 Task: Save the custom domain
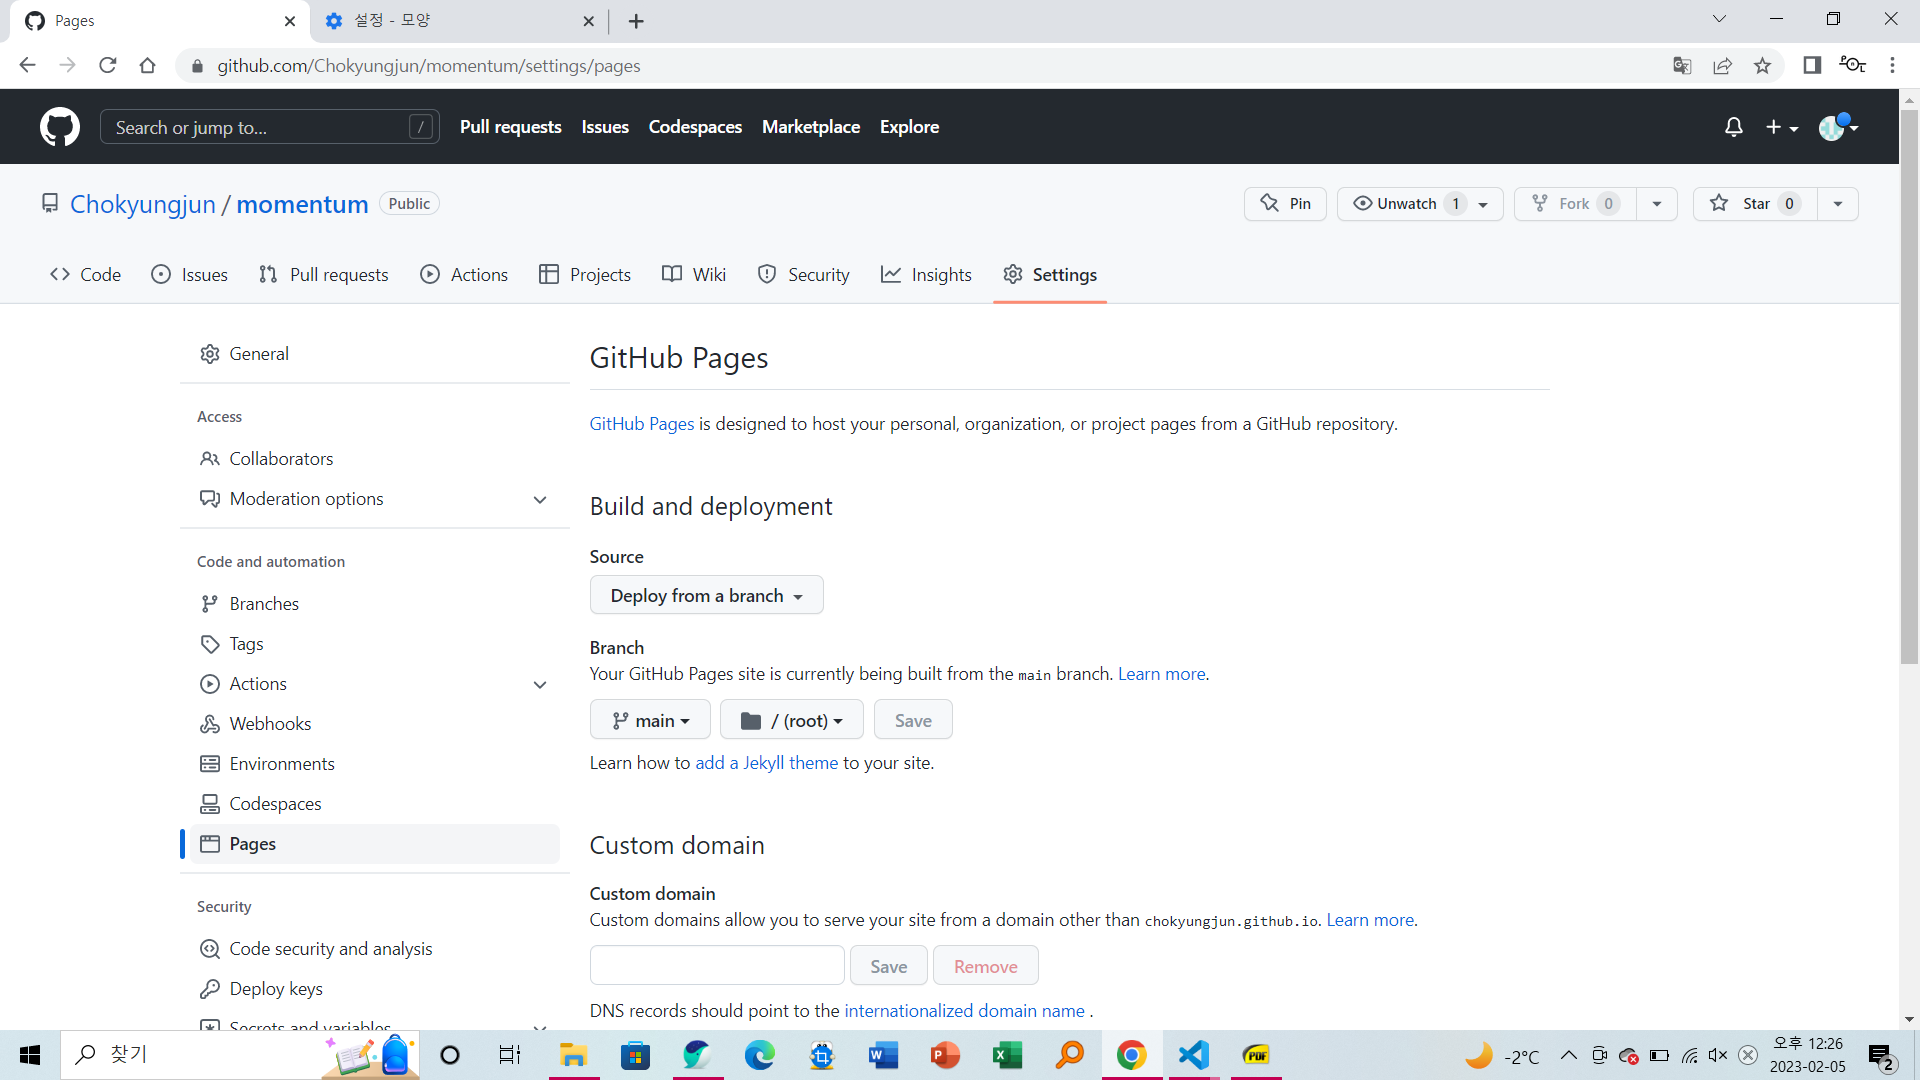[888, 966]
